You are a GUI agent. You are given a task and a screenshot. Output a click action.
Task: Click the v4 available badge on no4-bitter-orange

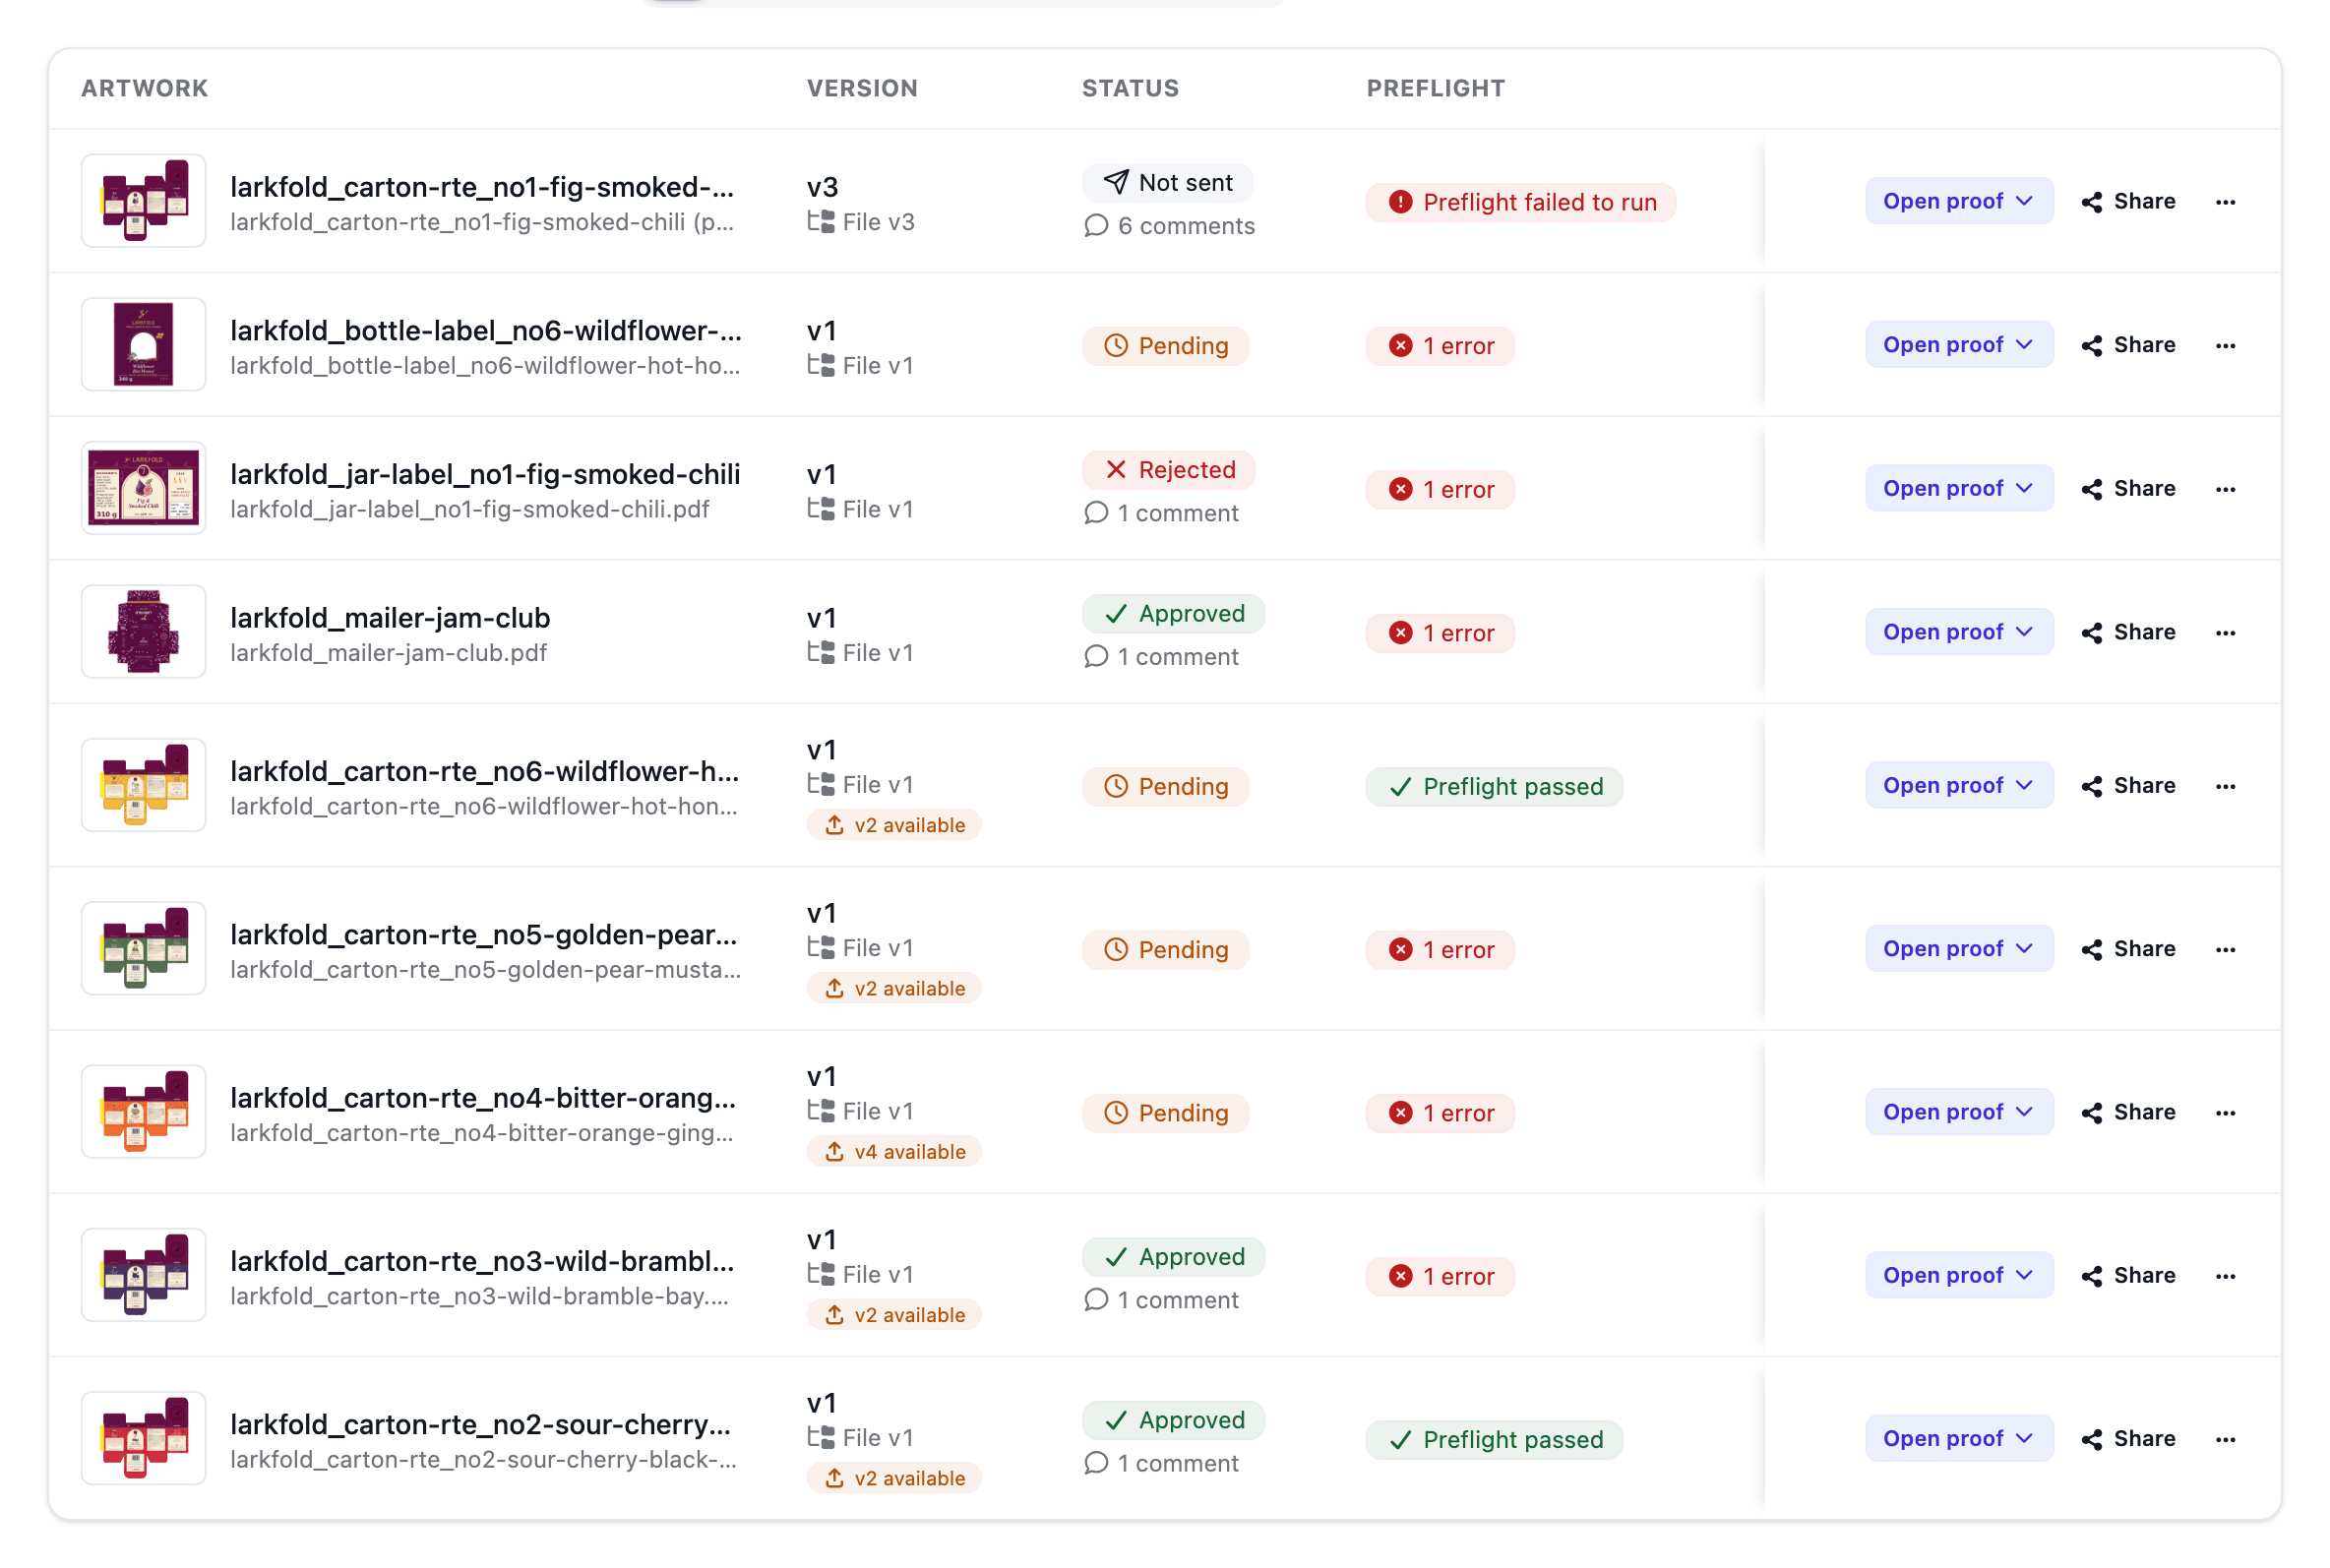[893, 1152]
